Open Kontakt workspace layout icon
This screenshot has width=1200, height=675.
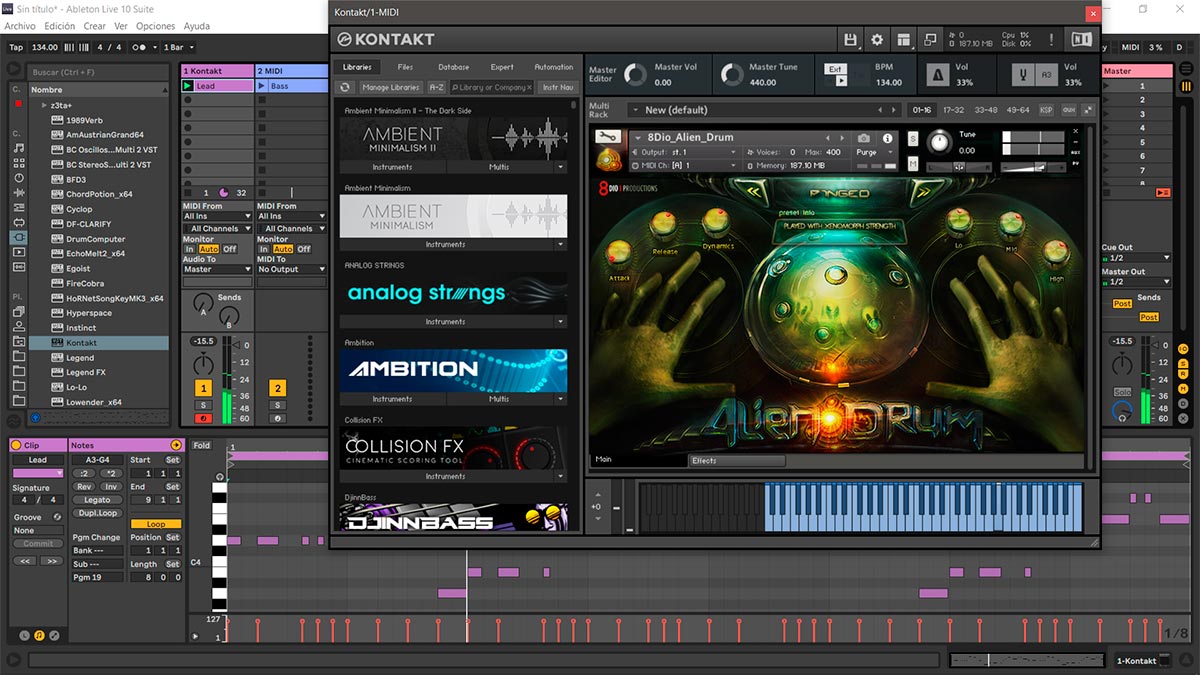point(904,39)
